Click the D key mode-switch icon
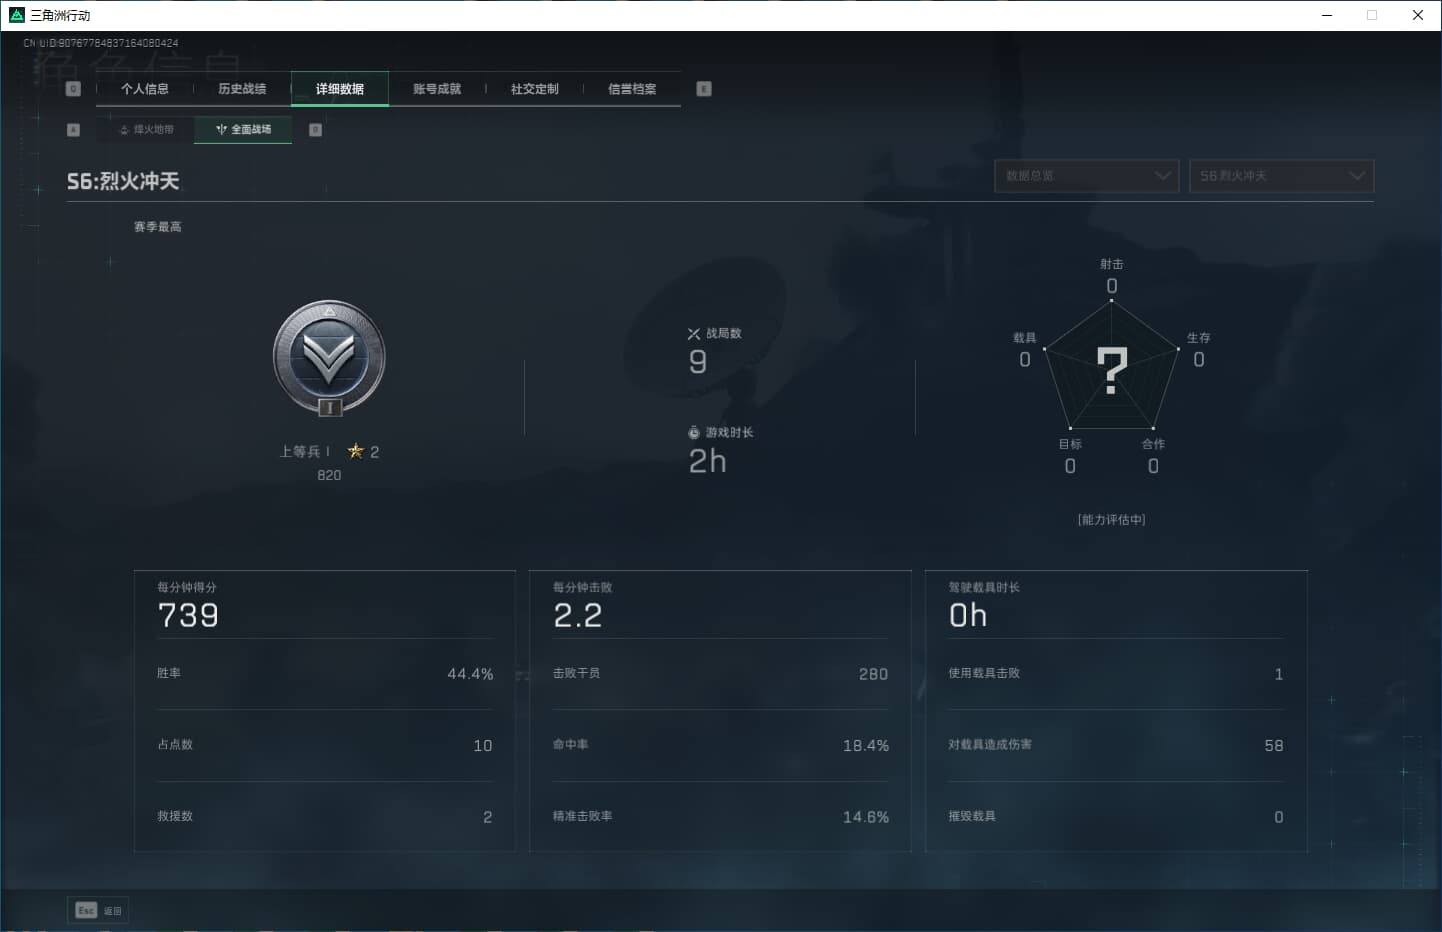 click(316, 130)
